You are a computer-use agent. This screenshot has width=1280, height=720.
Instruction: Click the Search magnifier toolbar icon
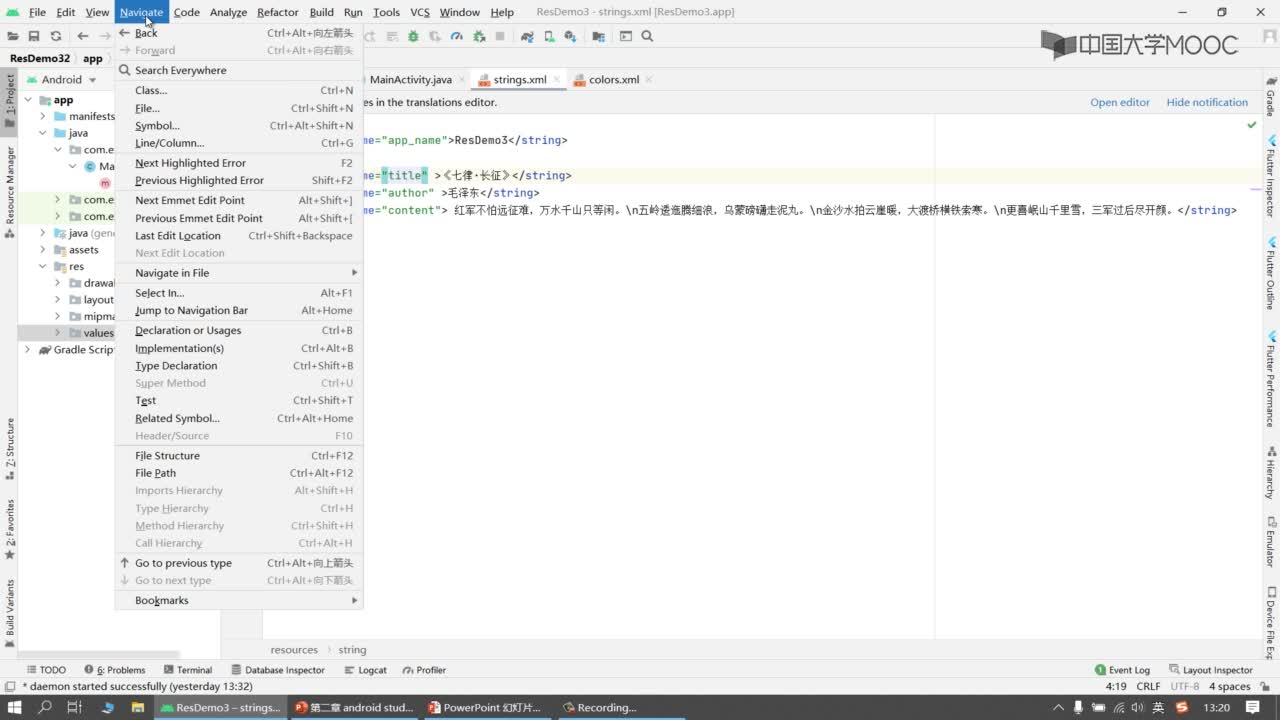point(647,36)
